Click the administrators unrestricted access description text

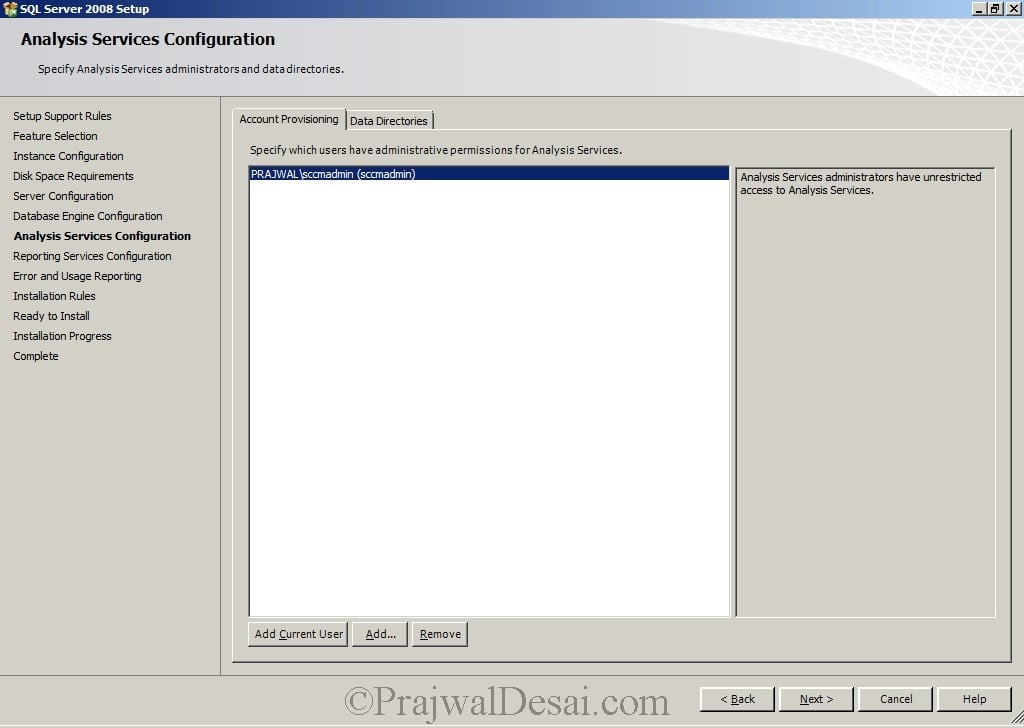861,183
